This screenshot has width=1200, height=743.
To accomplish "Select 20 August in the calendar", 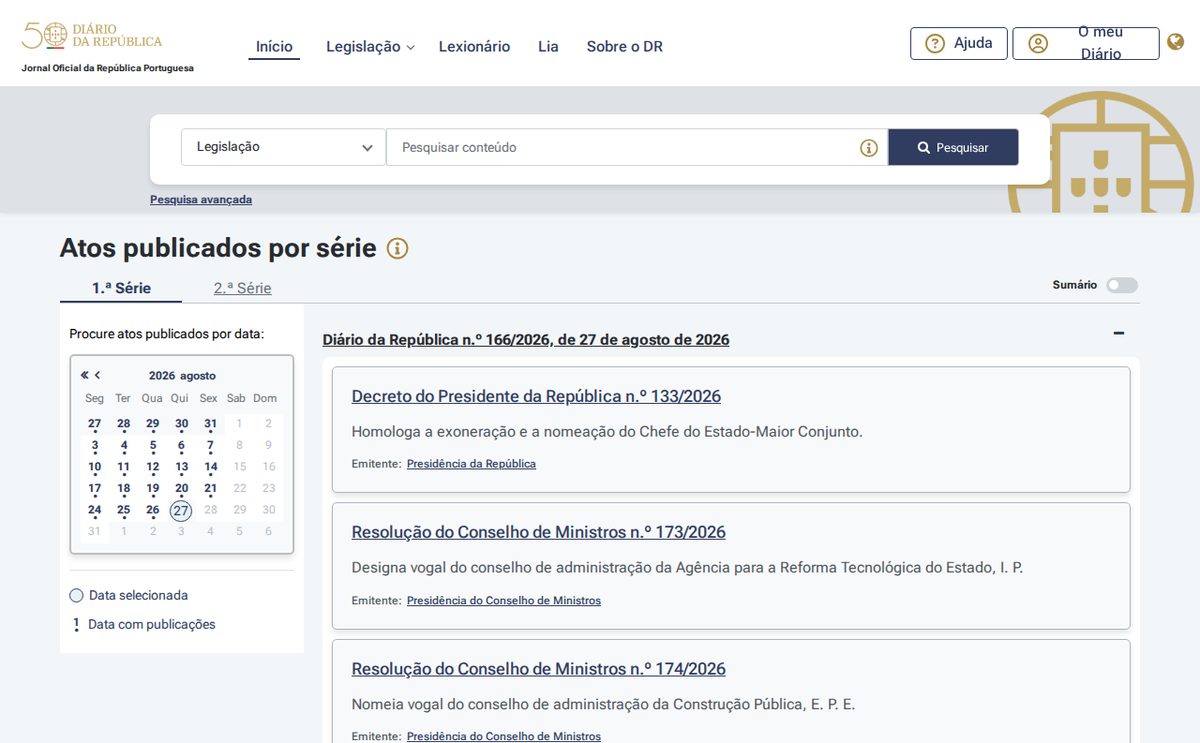I will (x=181, y=489).
